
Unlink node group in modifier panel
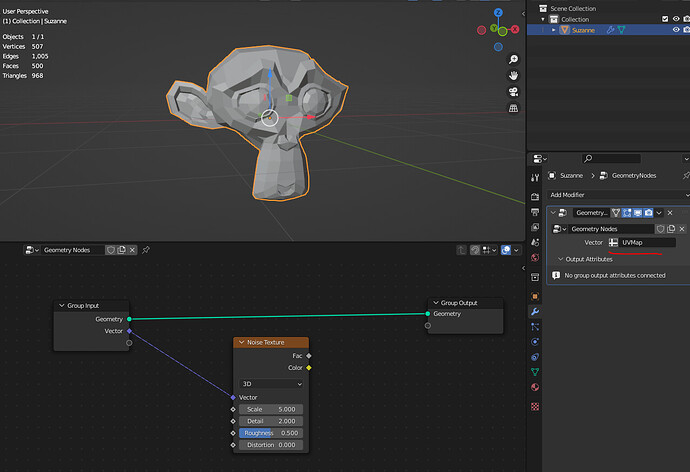click(x=682, y=229)
